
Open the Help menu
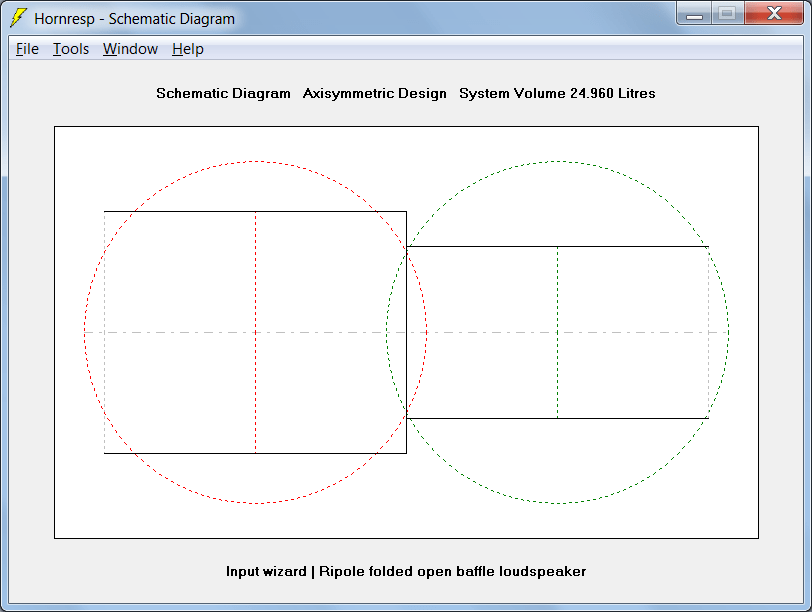187,49
